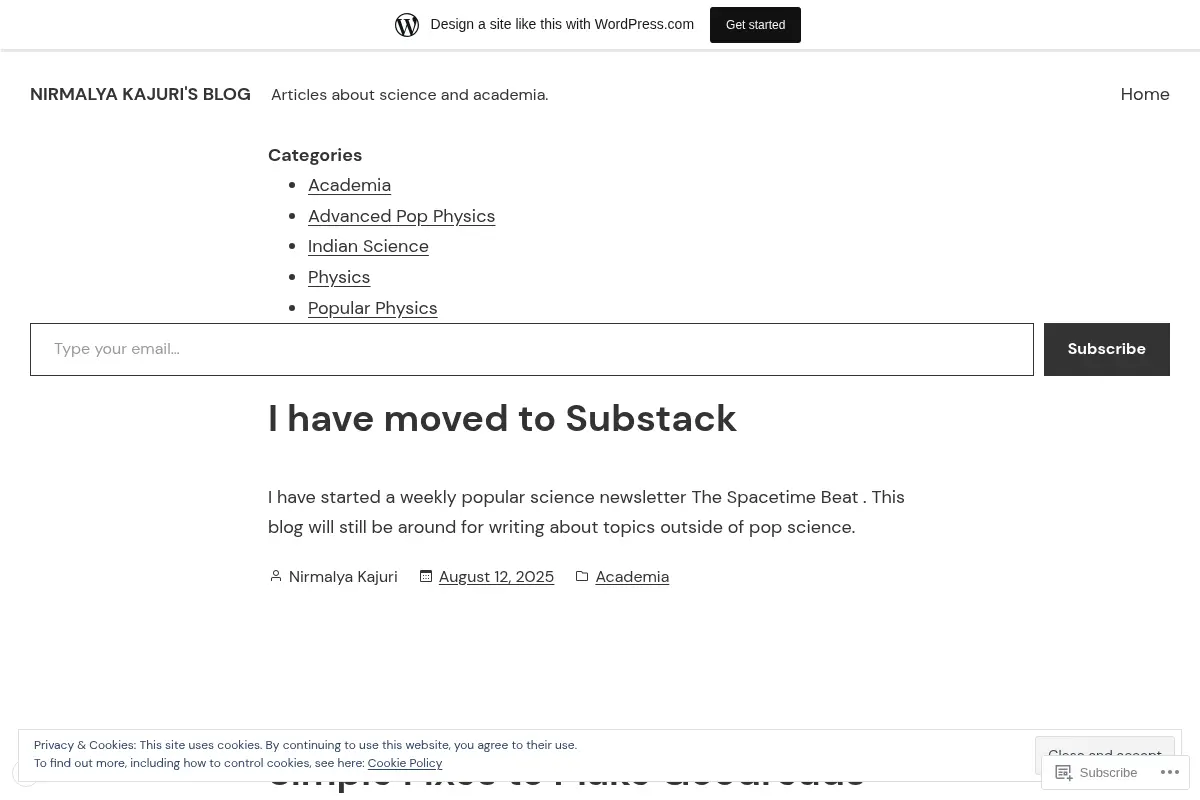Click the Get started button
1200x800 pixels.
pos(755,24)
